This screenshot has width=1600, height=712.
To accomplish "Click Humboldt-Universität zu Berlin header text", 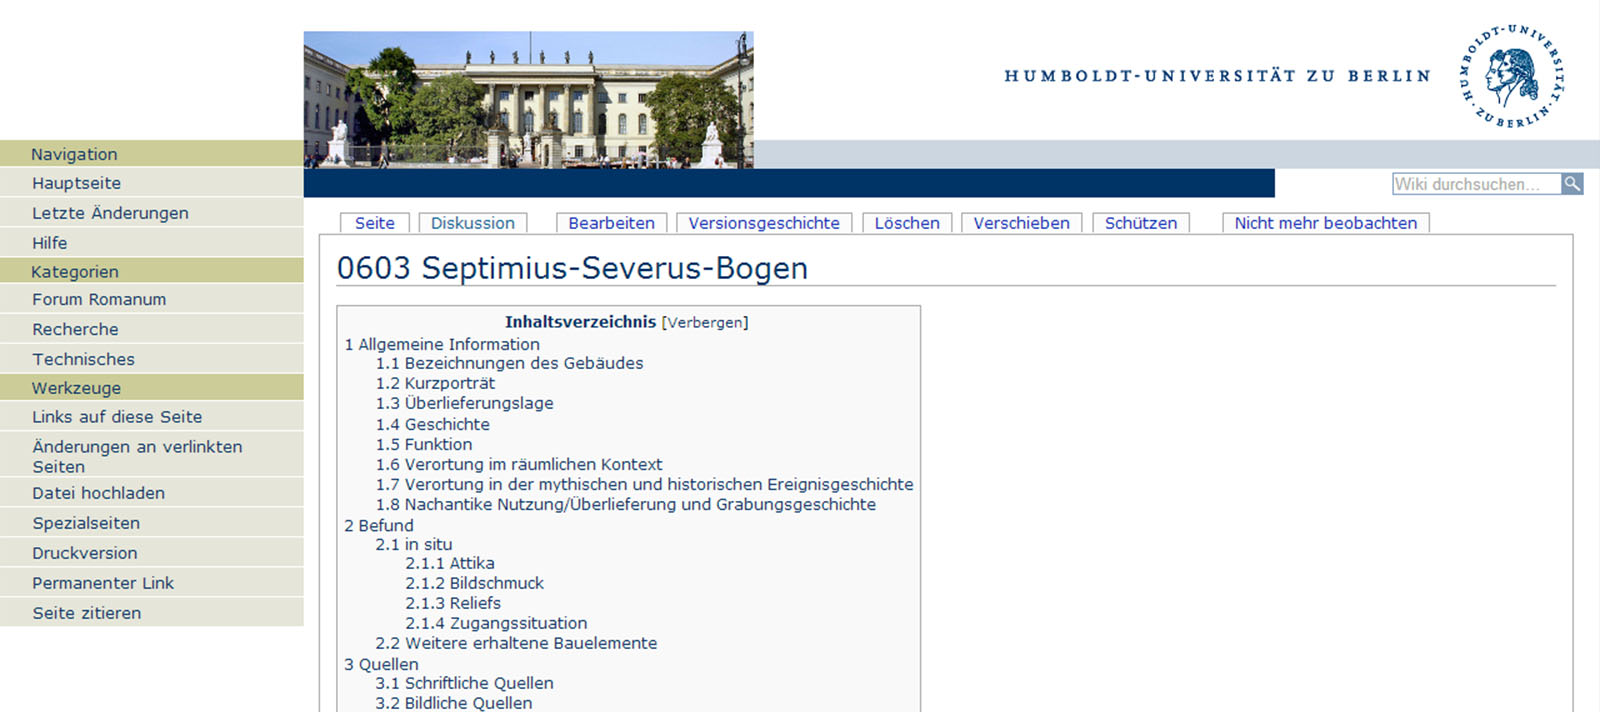I will 1217,76.
